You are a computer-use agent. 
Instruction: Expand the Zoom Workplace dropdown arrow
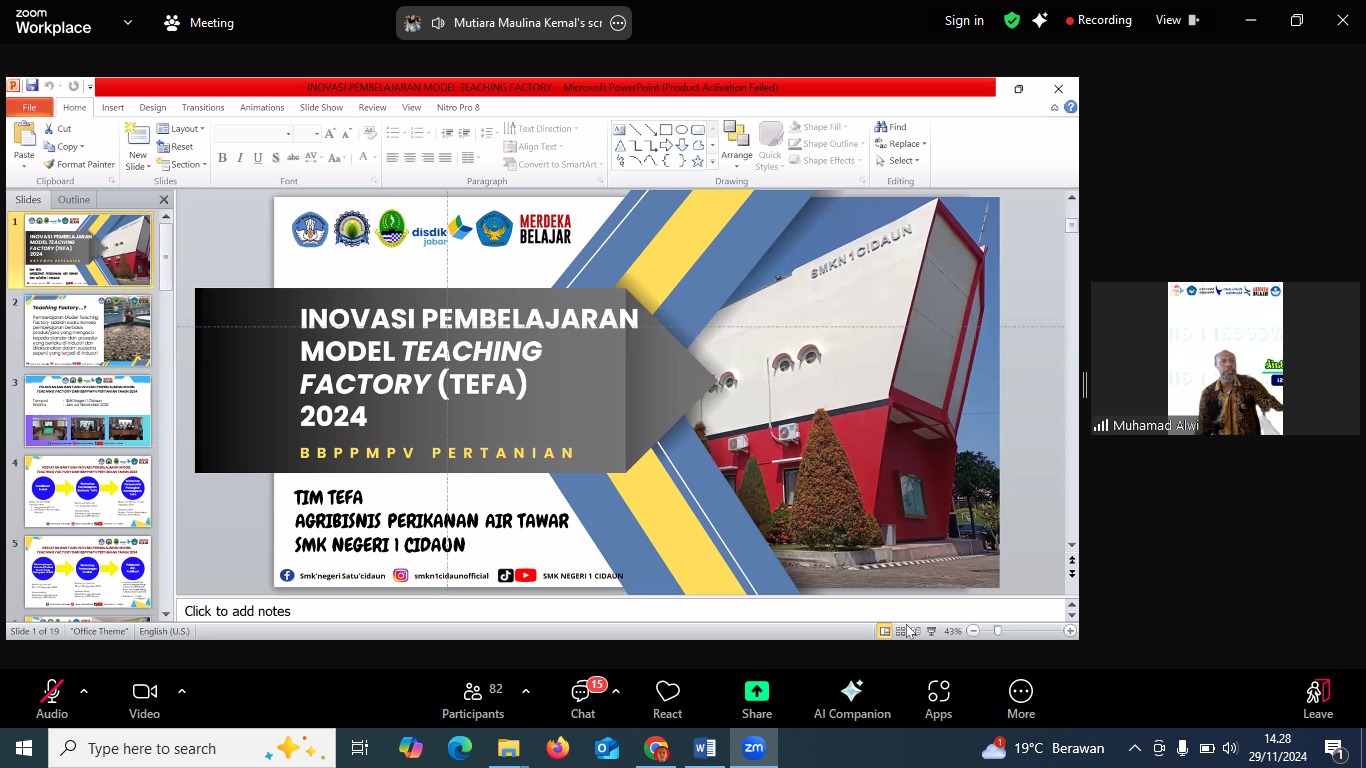[127, 23]
